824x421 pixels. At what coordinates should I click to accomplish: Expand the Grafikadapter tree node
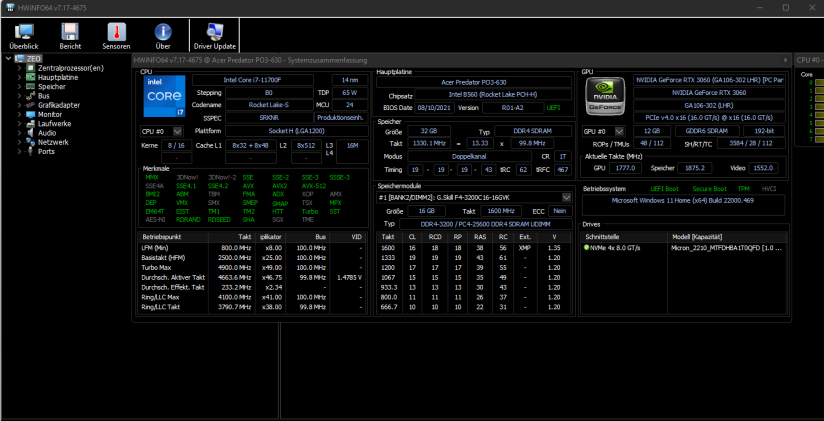point(19,105)
